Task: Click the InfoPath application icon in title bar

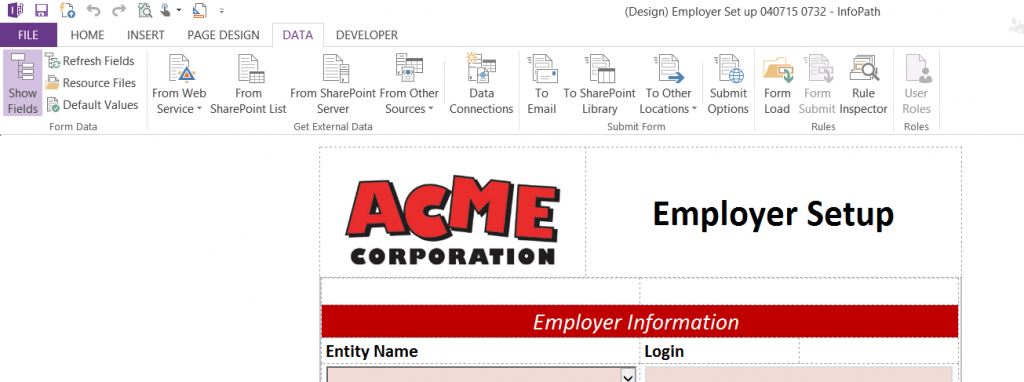Action: (16, 10)
